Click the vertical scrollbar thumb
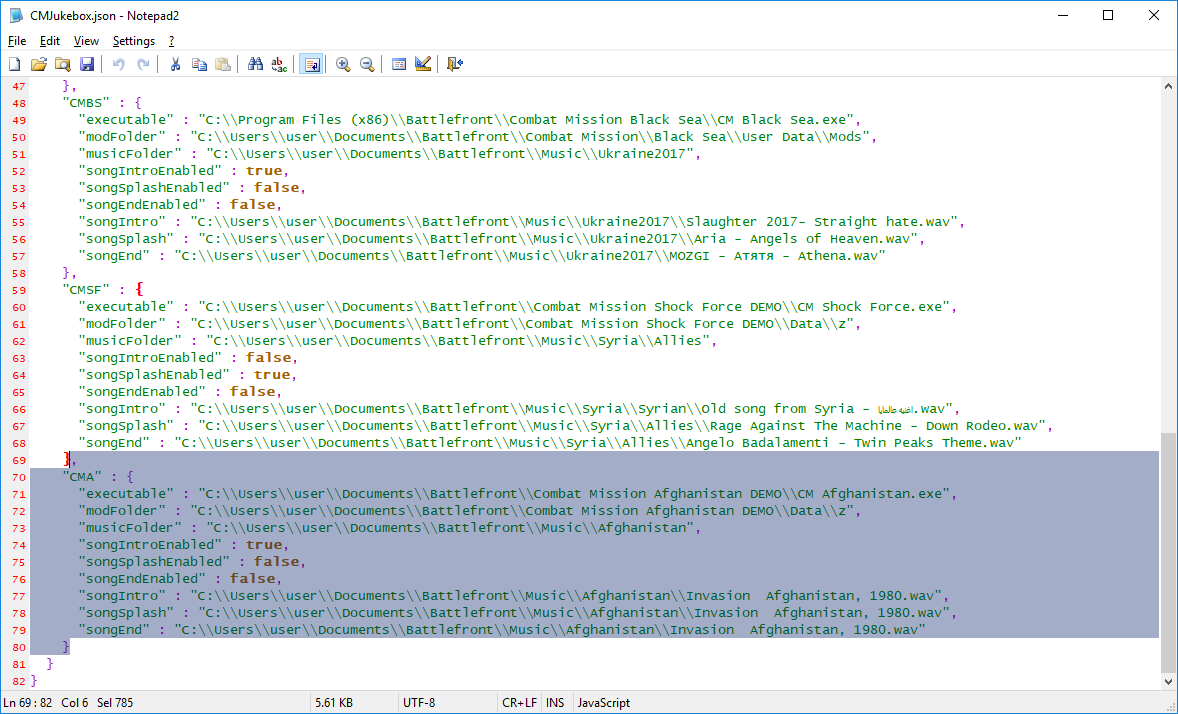 click(1168, 552)
